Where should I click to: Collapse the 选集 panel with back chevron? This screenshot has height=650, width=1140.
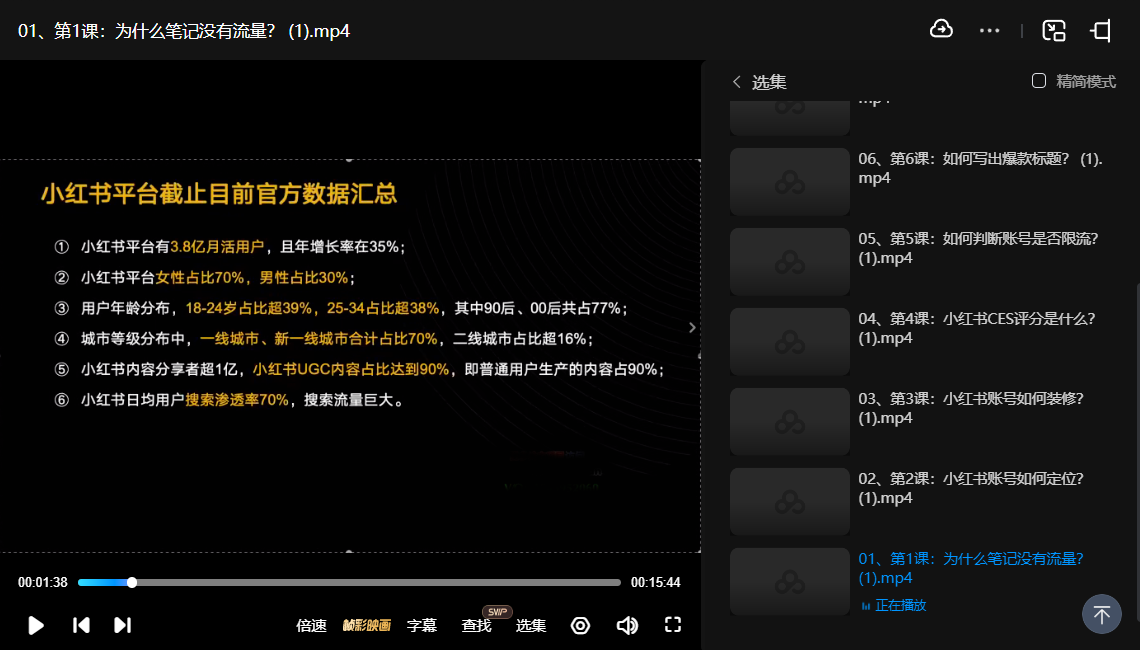pyautogui.click(x=737, y=82)
